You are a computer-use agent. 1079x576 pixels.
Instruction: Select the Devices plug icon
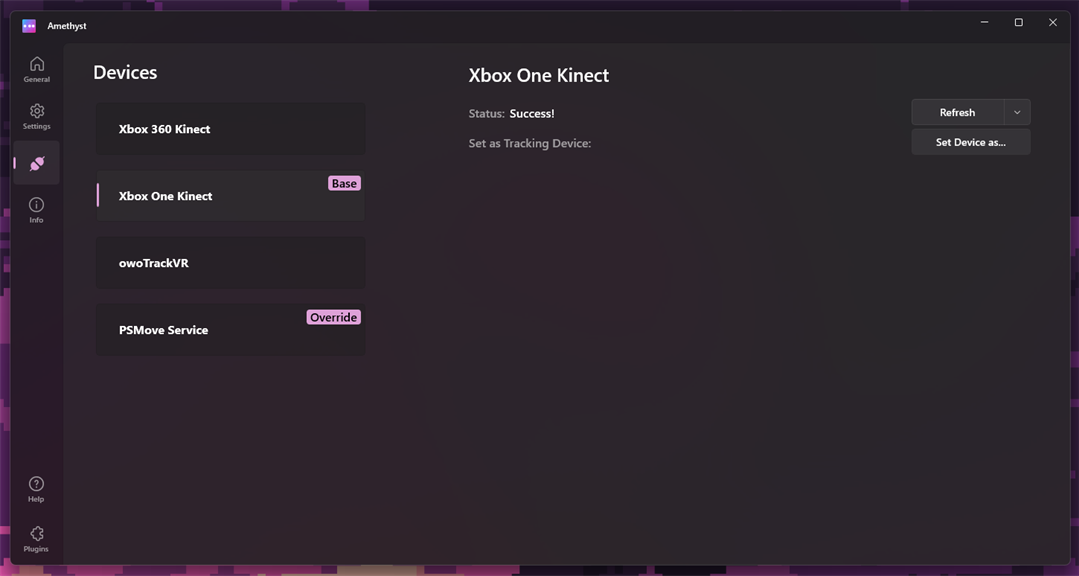[x=36, y=163]
